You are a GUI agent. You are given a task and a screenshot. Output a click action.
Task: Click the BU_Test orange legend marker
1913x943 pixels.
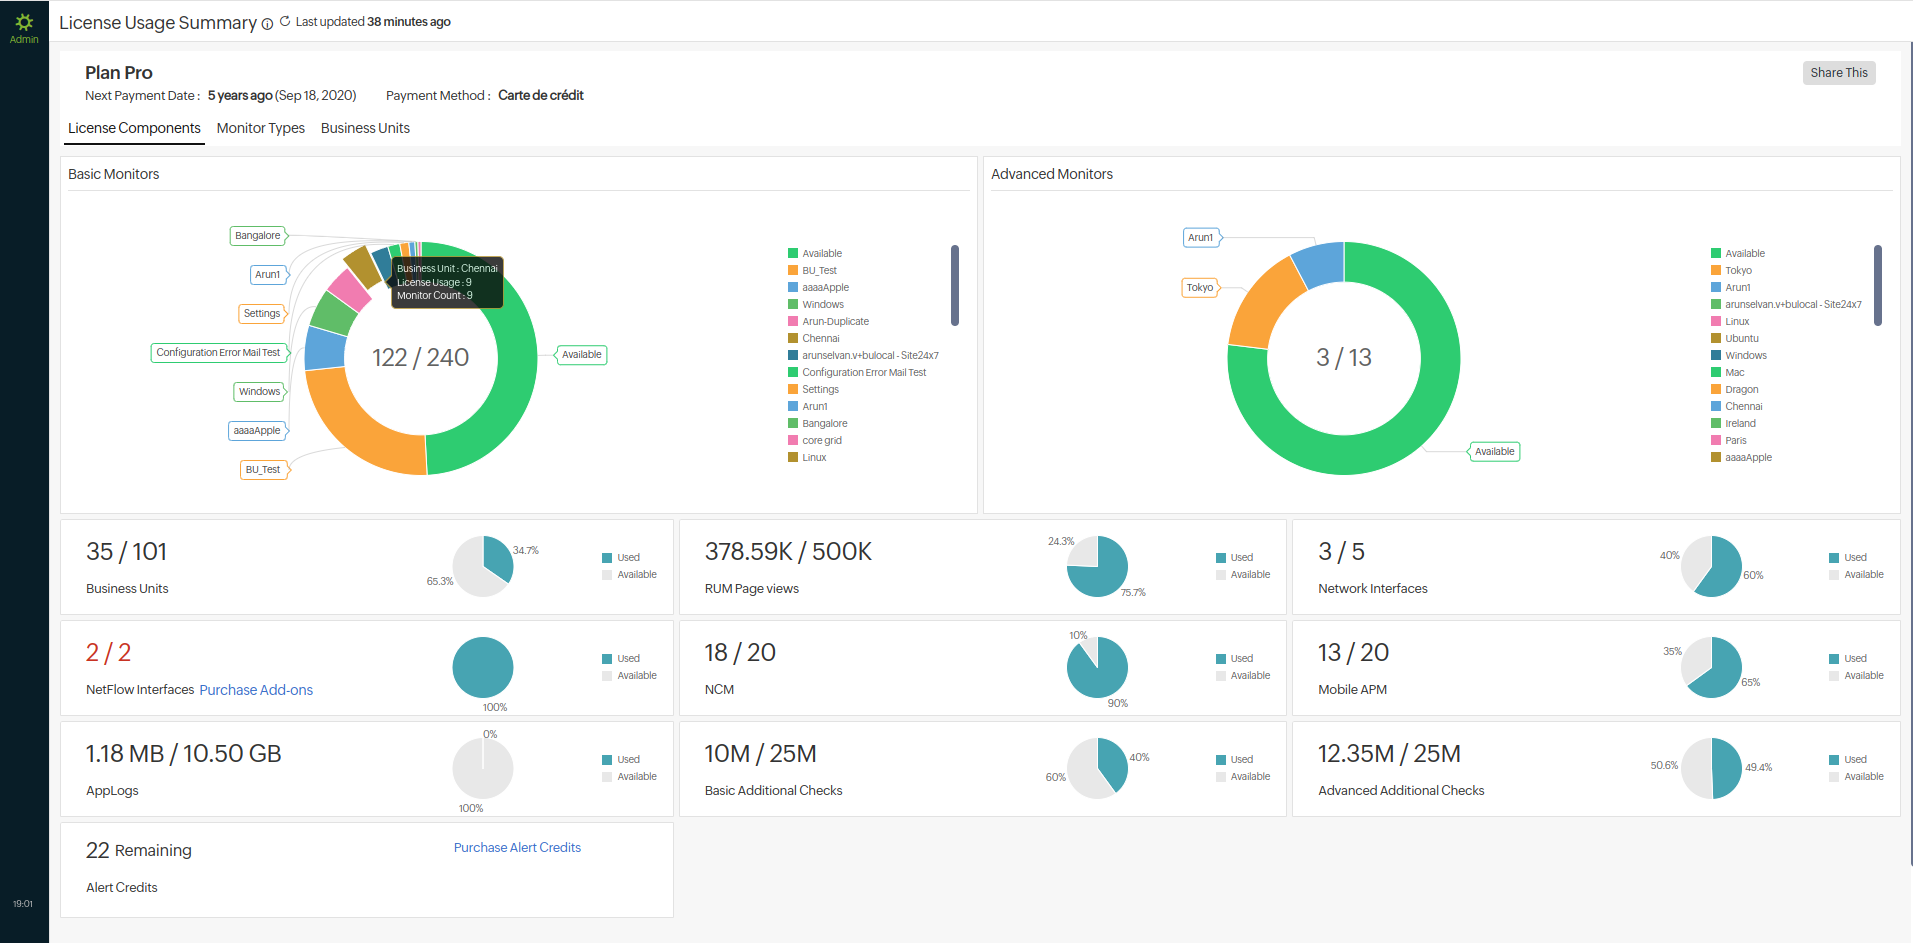pyautogui.click(x=793, y=270)
